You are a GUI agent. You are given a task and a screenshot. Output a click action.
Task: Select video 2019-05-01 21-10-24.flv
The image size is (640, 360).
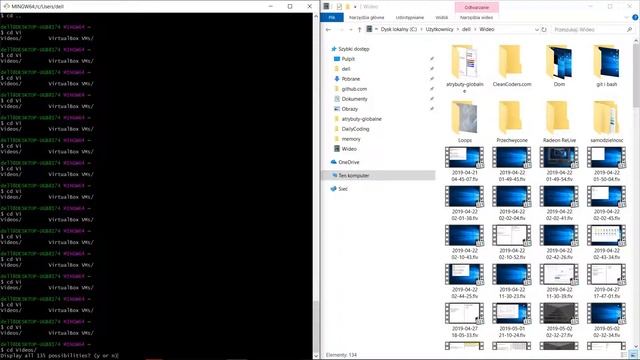click(512, 320)
